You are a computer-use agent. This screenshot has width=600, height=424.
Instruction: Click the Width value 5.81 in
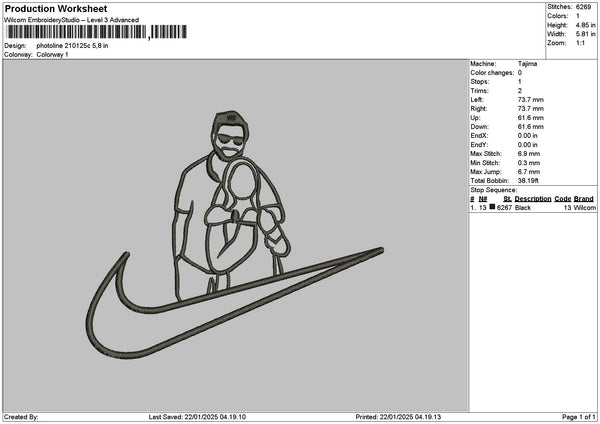(x=585, y=34)
